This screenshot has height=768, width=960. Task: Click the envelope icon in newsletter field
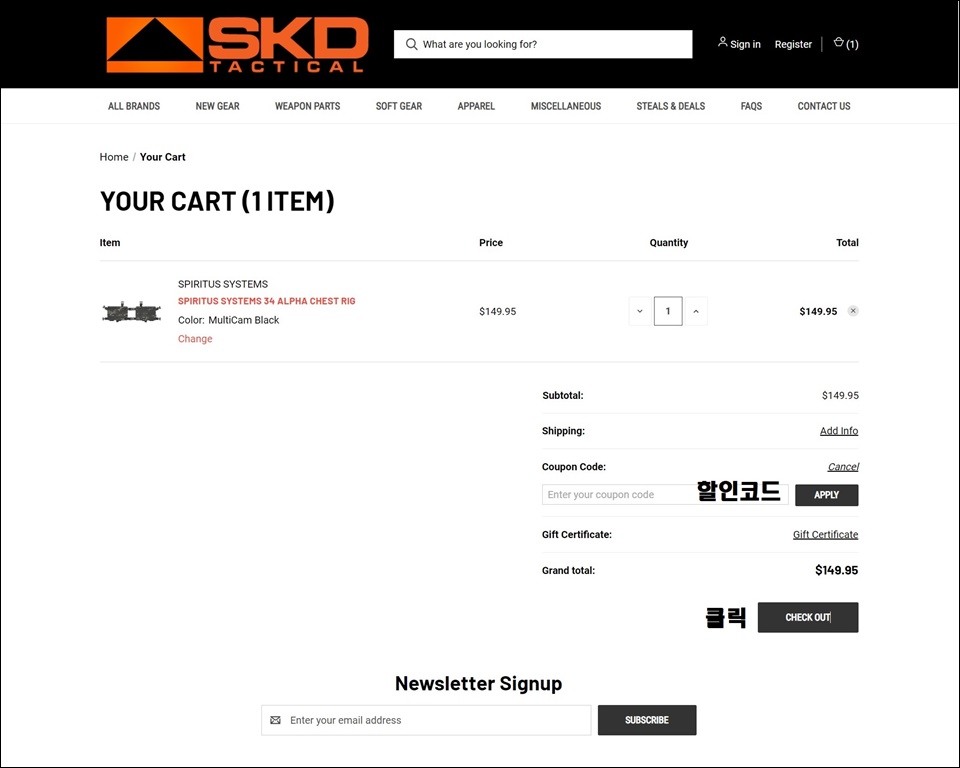[276, 720]
